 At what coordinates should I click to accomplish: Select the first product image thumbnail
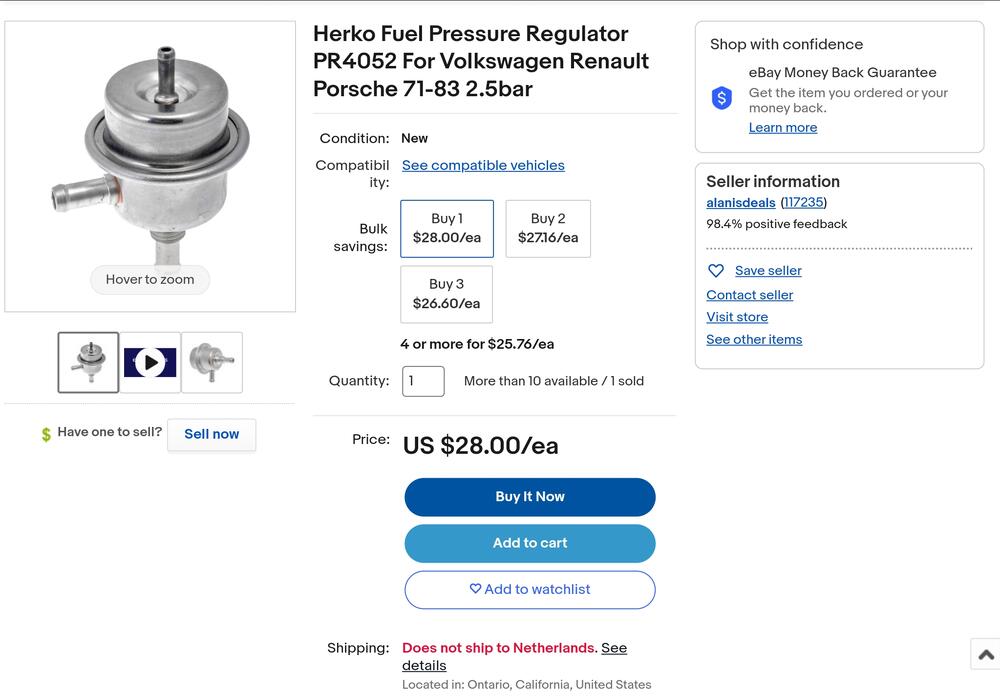(88, 362)
